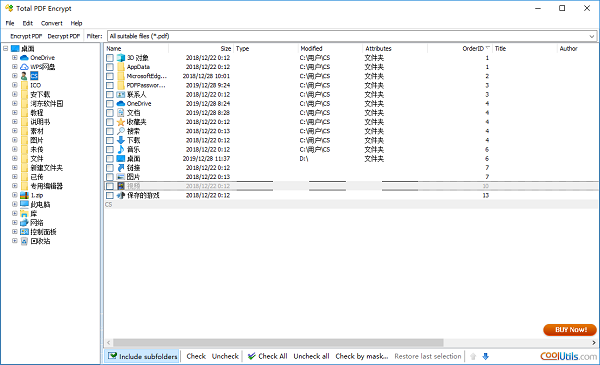The image size is (600, 365).
Task: Tick the checkbox for 文档 row
Action: click(110, 113)
